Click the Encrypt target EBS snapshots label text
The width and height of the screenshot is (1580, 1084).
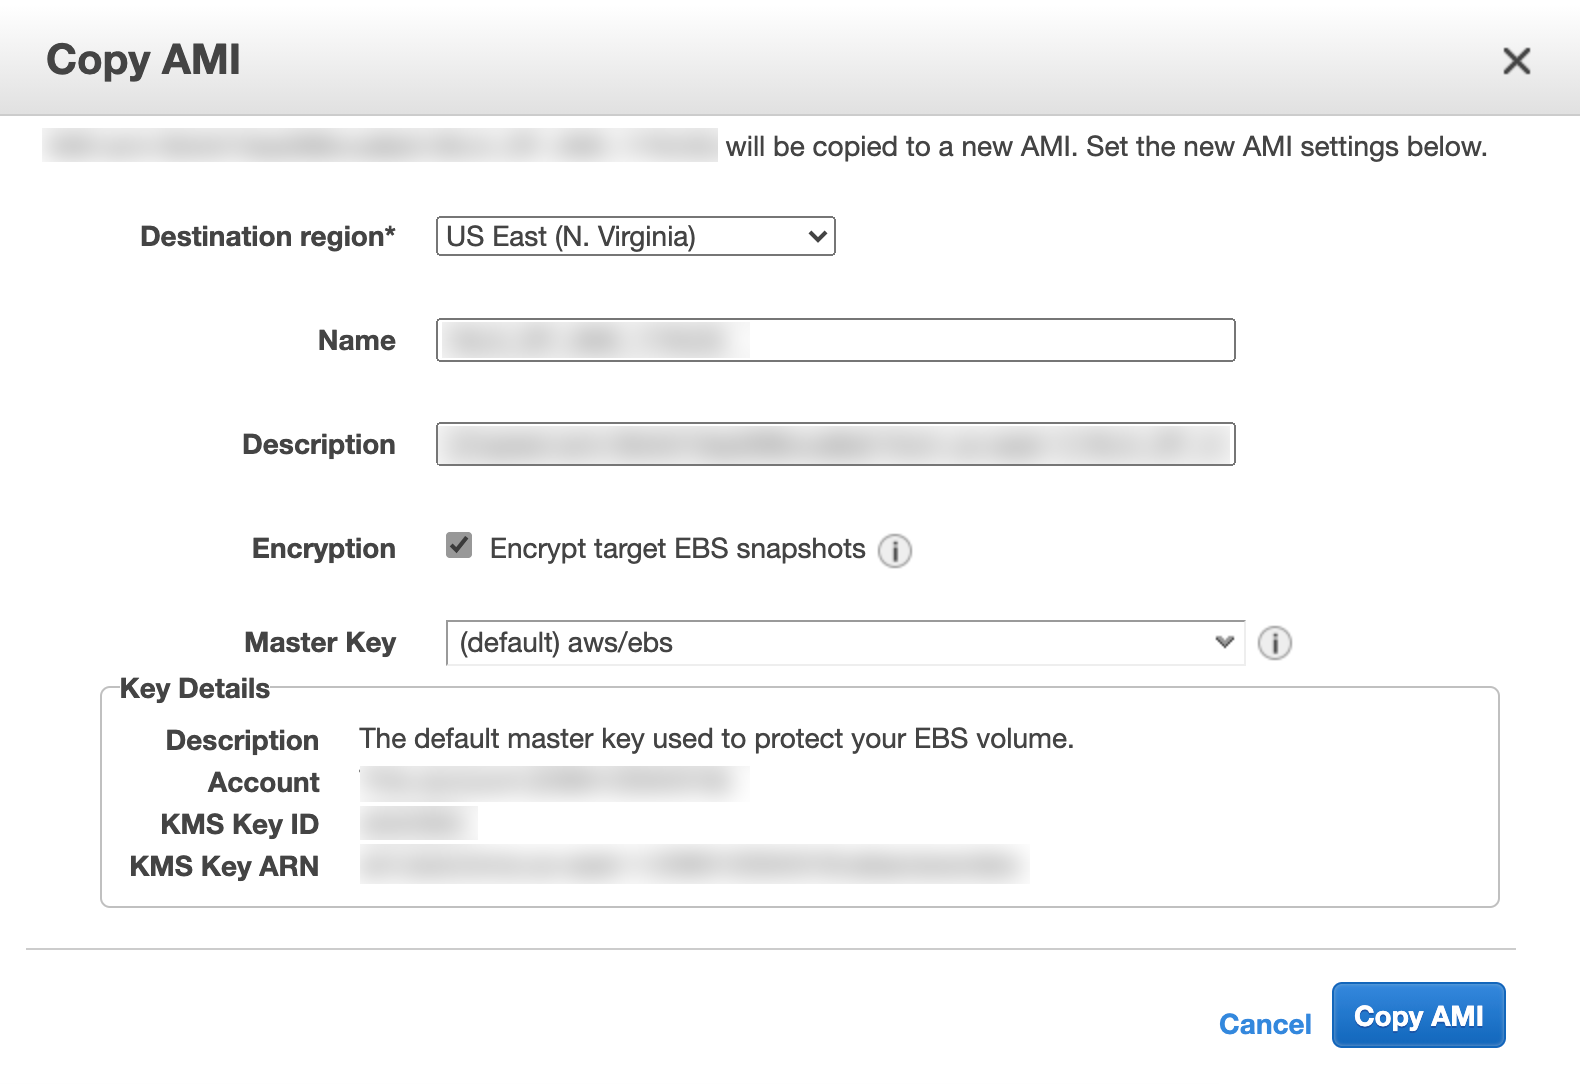pos(677,549)
